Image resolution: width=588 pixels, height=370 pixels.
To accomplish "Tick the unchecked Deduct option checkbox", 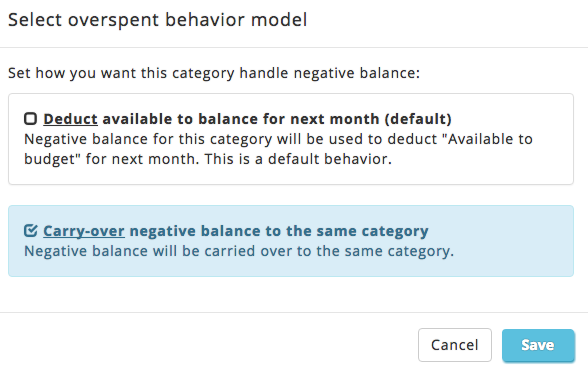I will (x=30, y=119).
